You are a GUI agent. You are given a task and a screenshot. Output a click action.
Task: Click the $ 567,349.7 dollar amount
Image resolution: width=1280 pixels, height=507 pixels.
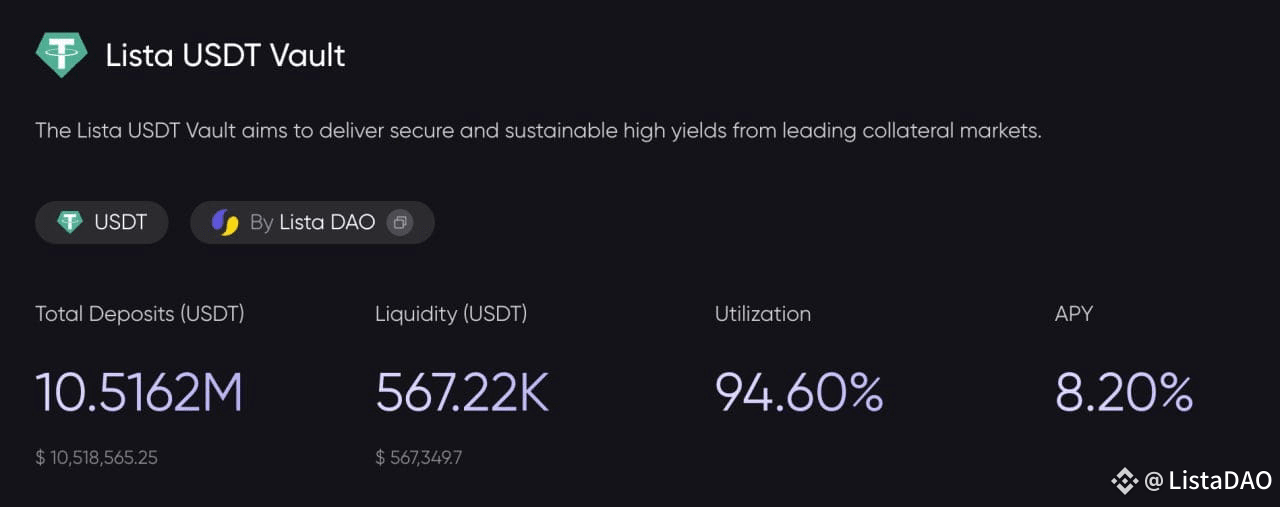pos(418,458)
